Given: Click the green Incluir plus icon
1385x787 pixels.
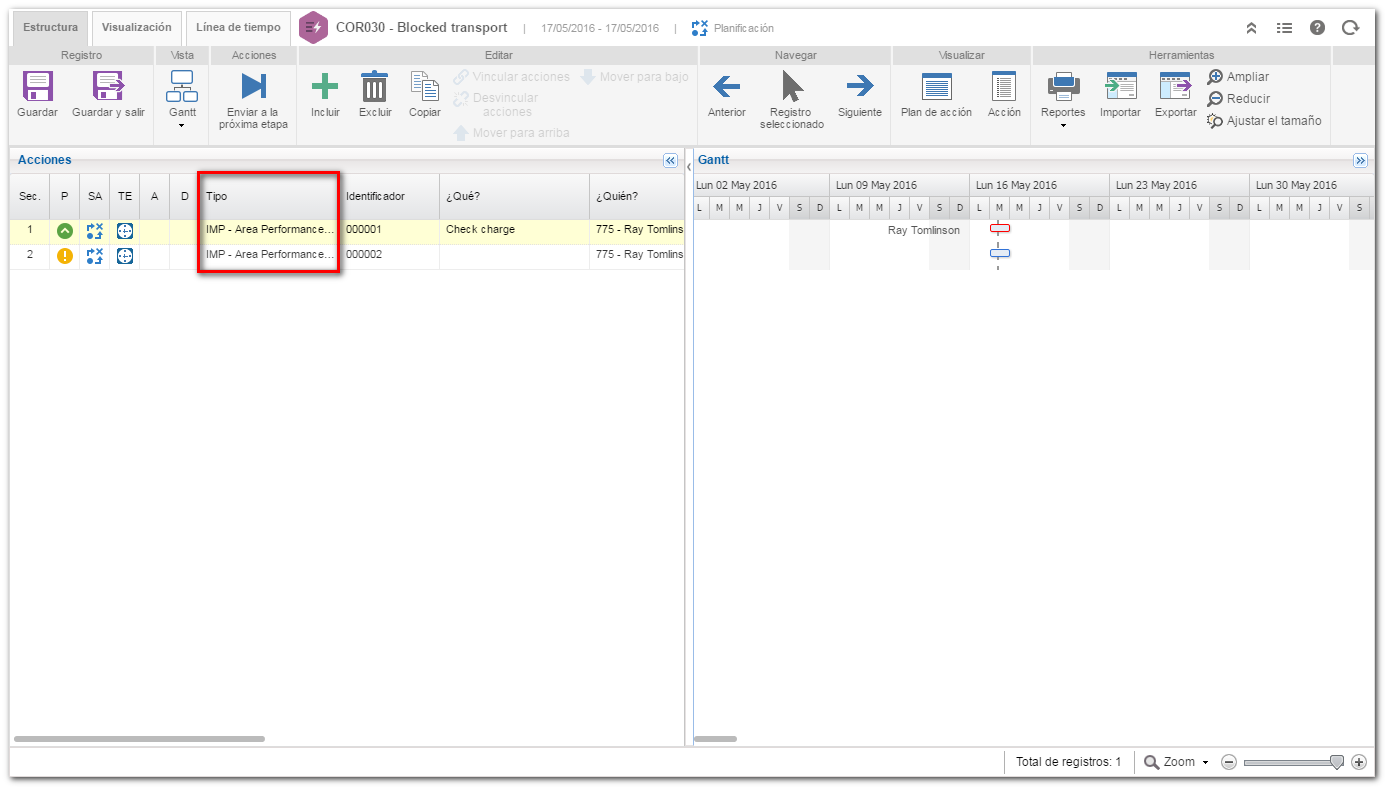Looking at the screenshot, I should pos(325,86).
